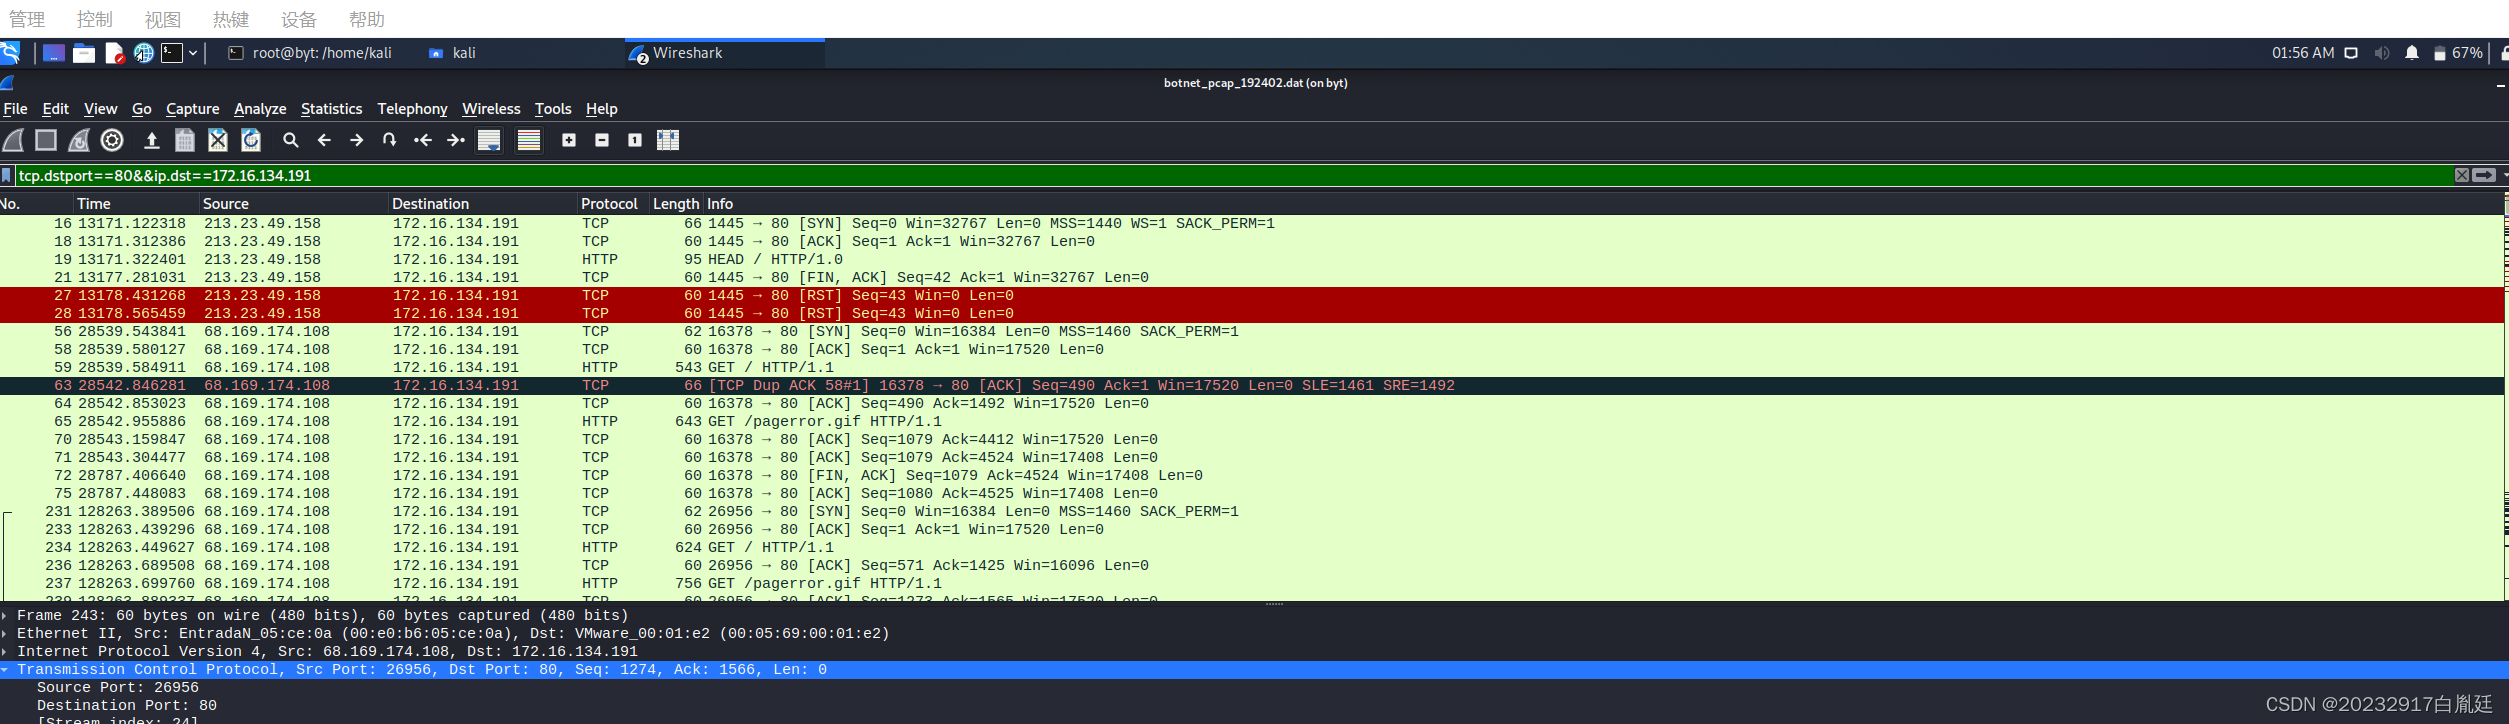Viewport: 2509px width, 724px height.
Task: Sort packets by Protocol column header
Action: coord(613,204)
